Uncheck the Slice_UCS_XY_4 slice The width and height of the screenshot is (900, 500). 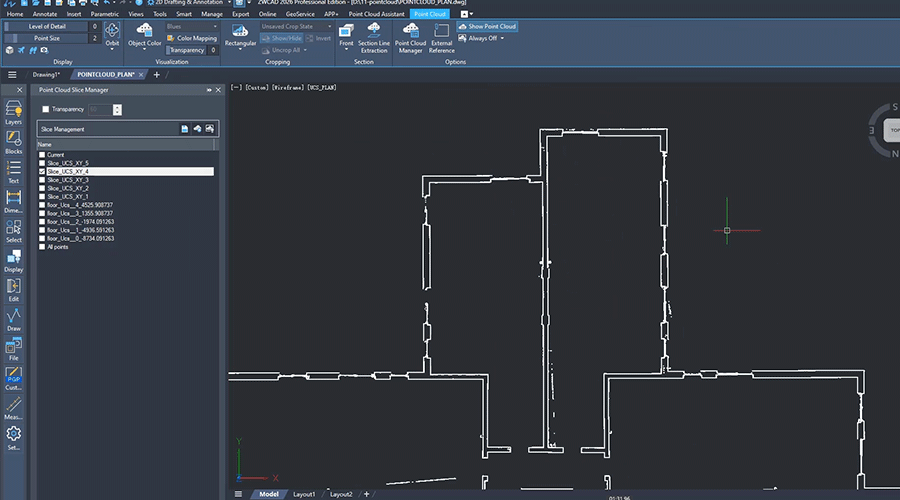point(42,172)
